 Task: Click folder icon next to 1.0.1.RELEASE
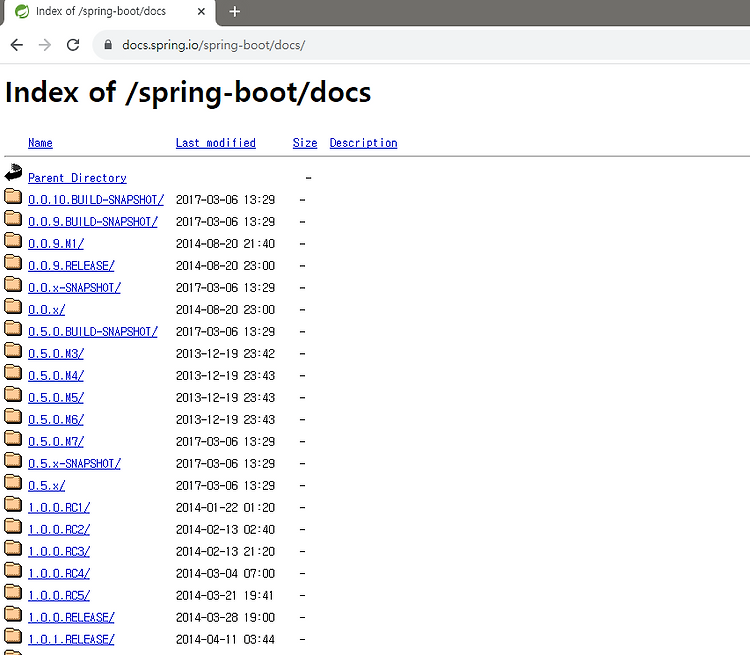click(x=13, y=636)
